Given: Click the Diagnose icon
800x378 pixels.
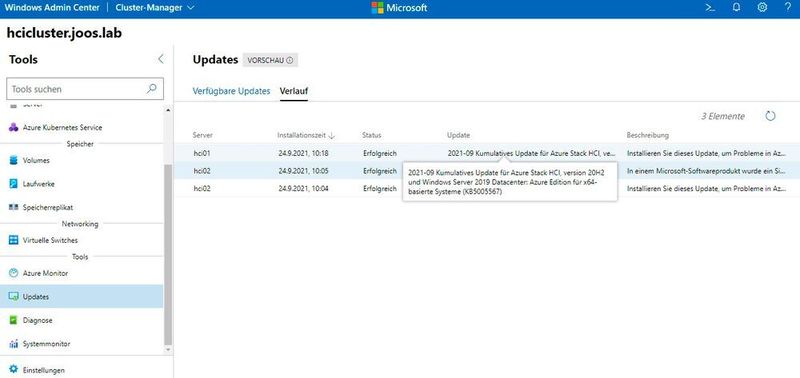Looking at the screenshot, I should (14, 320).
